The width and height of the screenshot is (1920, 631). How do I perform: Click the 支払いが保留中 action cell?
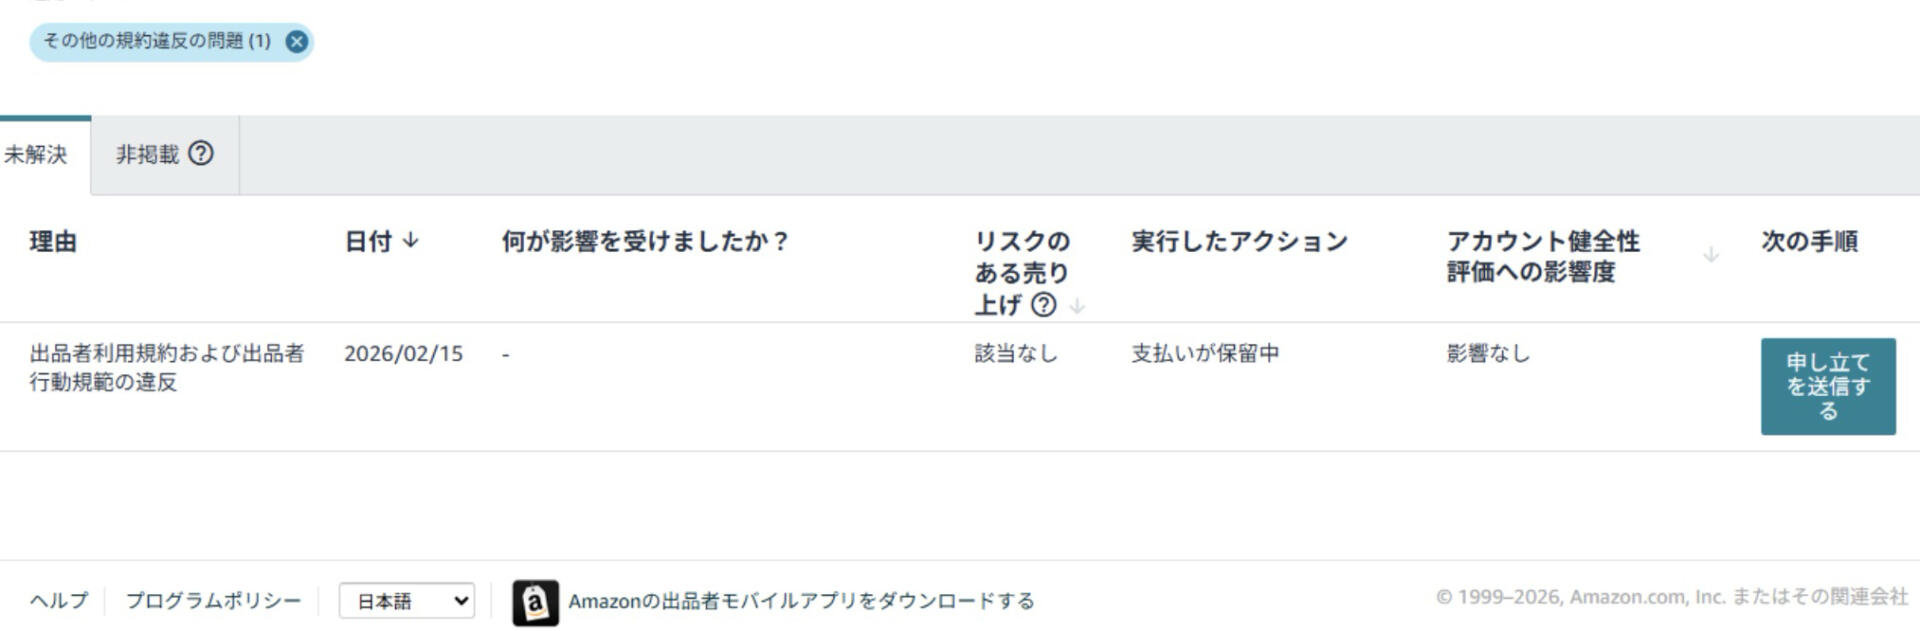(1205, 353)
